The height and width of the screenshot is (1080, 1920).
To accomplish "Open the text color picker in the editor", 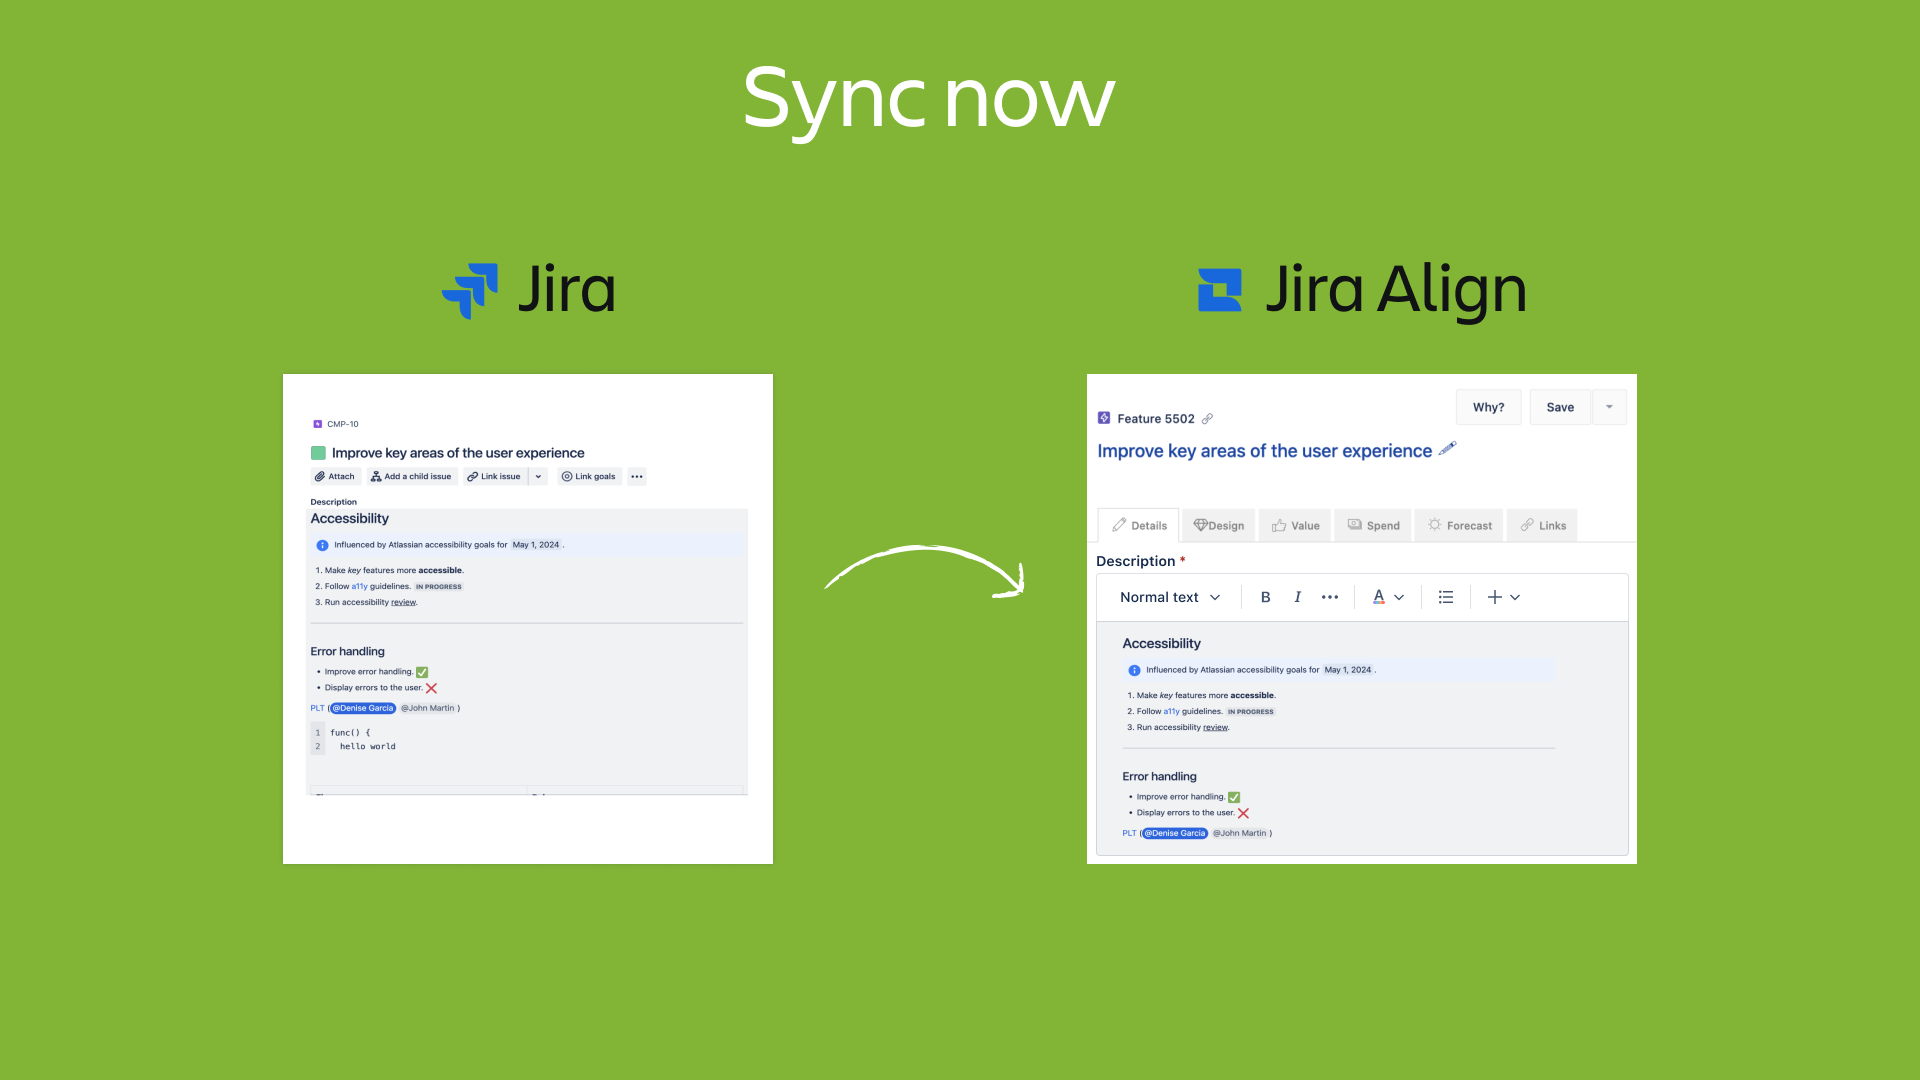I will point(1378,597).
